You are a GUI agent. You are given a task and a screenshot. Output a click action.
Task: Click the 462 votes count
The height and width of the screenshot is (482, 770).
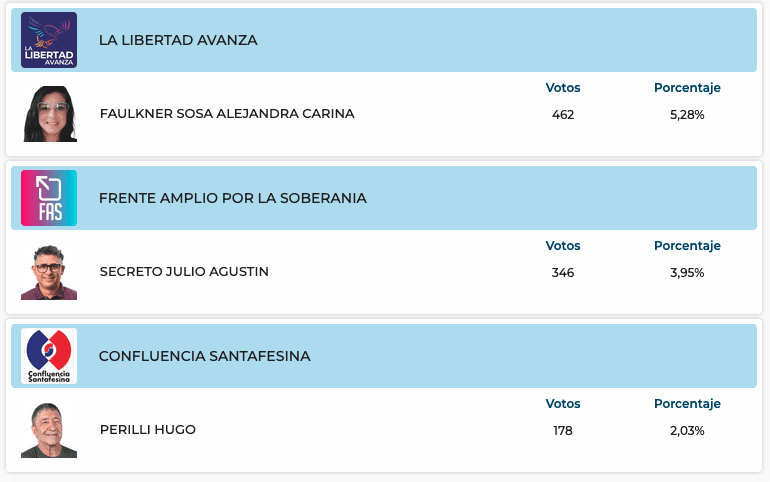(563, 115)
